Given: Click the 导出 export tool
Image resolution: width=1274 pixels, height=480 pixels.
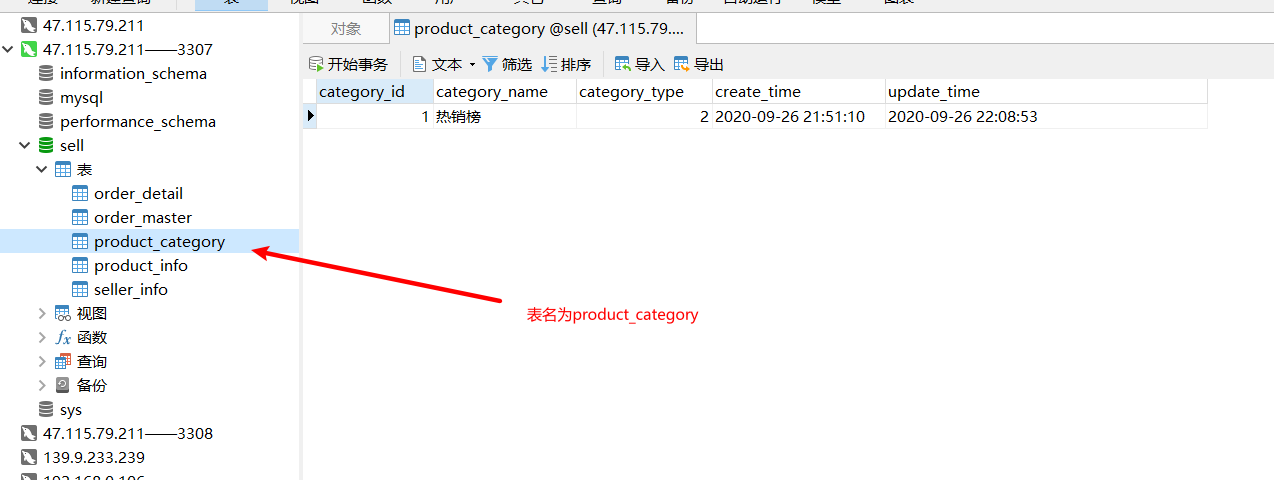Looking at the screenshot, I should point(699,64).
